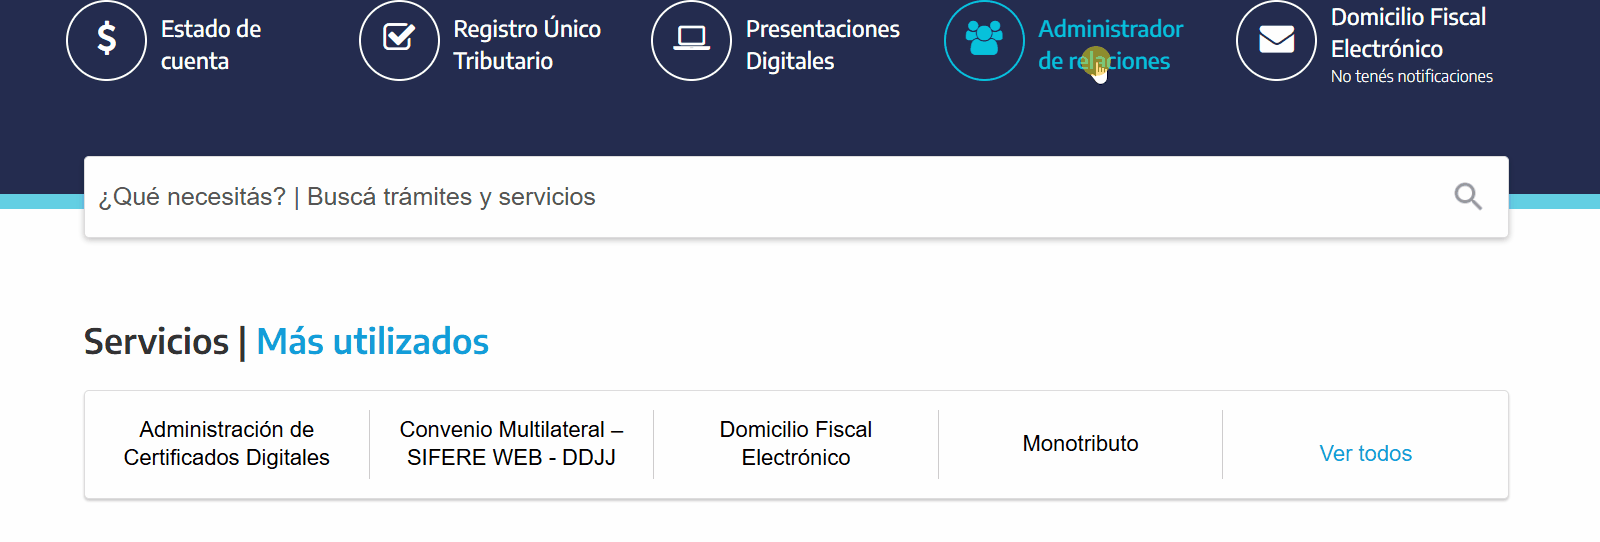1600x542 pixels.
Task: Open the Registro Único Tributario text link
Action: (x=527, y=45)
